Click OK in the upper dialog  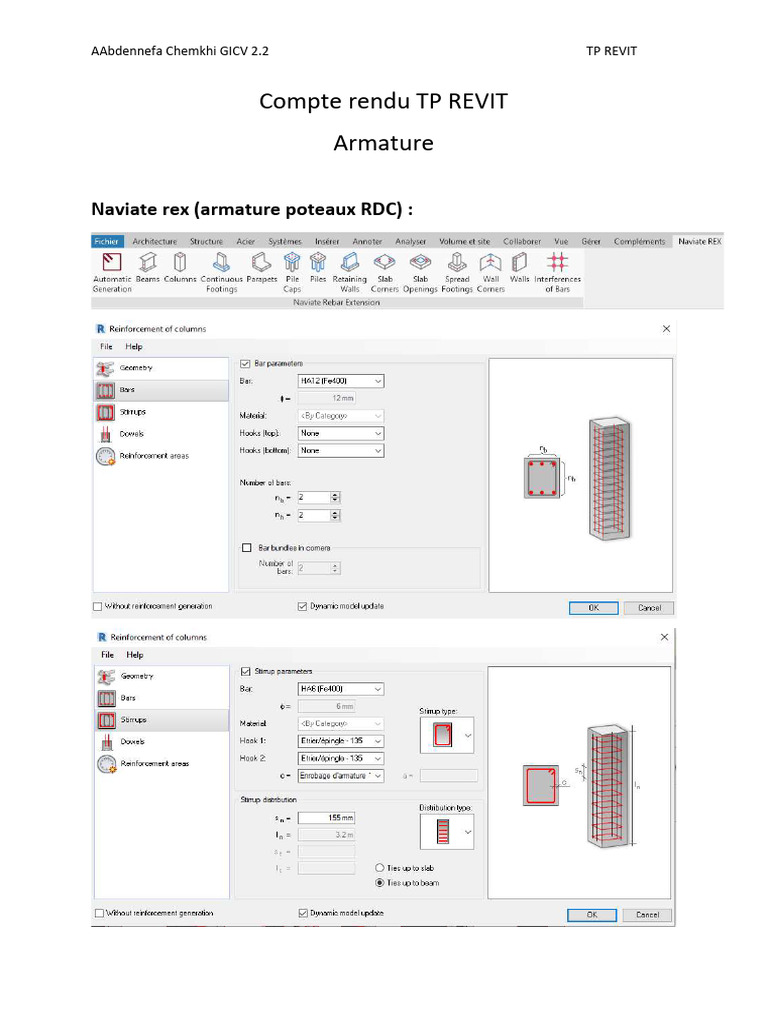pos(594,608)
